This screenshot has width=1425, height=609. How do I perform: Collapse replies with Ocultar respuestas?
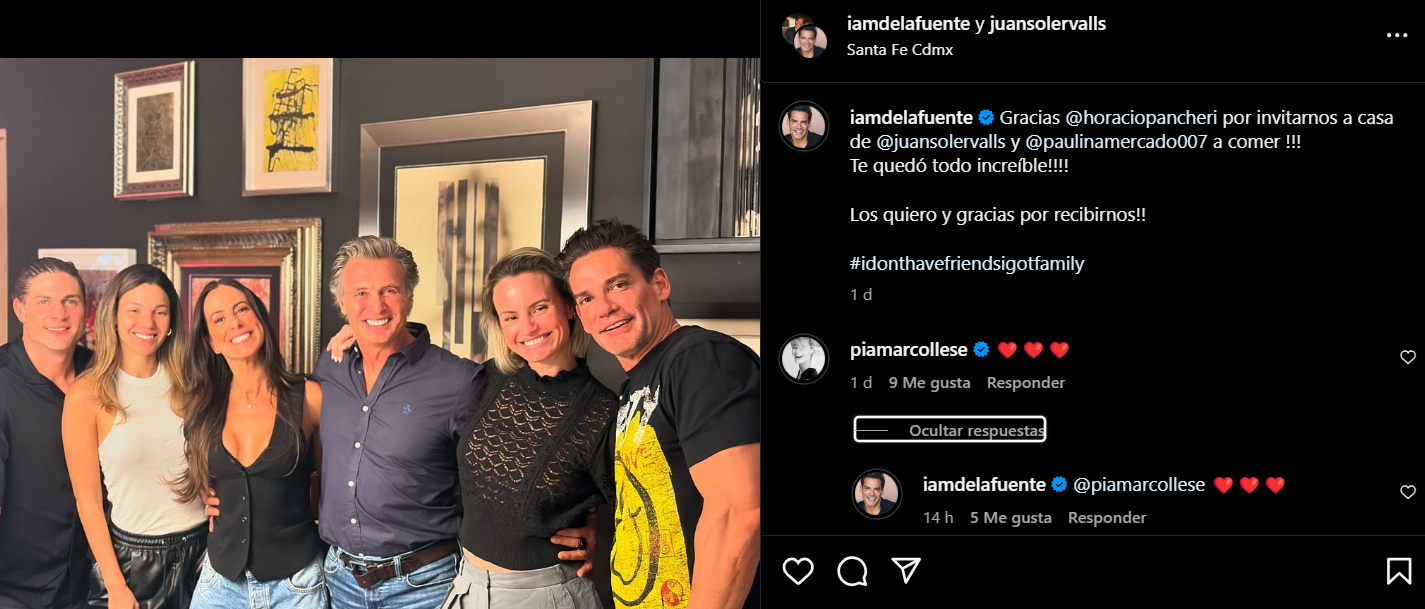pos(950,430)
